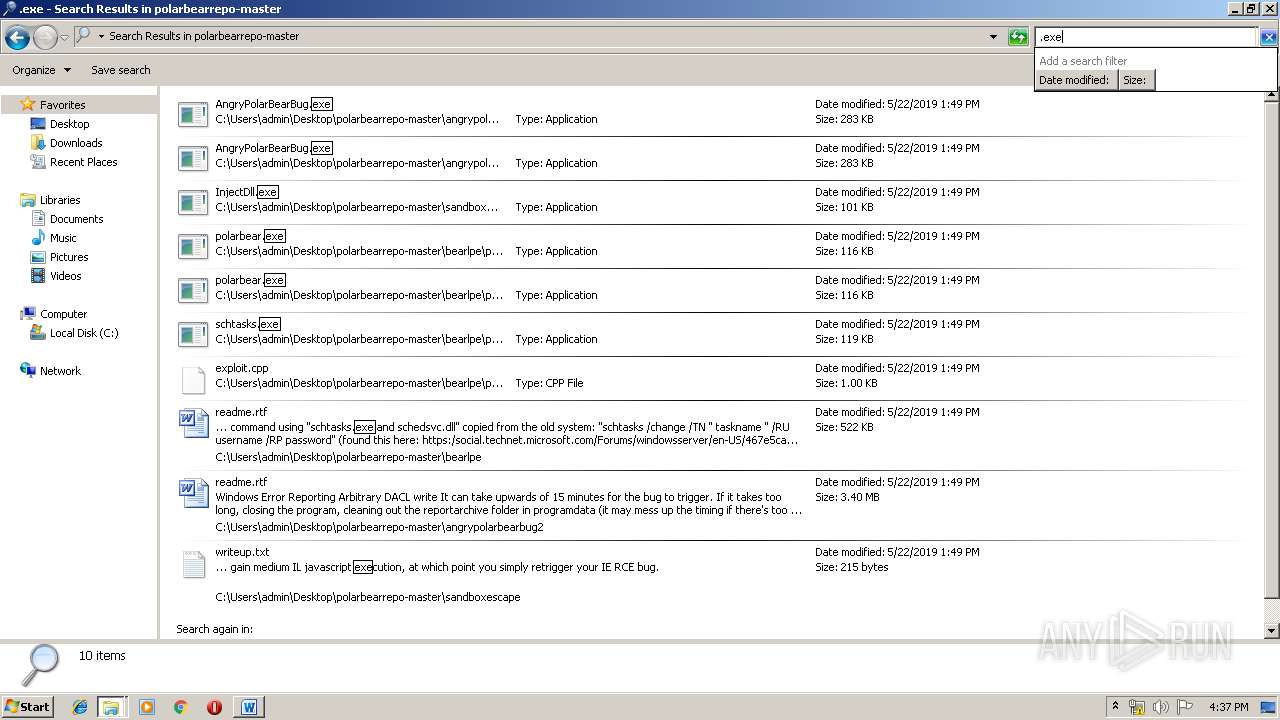Launch Internet Explorer from taskbar
This screenshot has width=1280, height=720.
(80, 707)
